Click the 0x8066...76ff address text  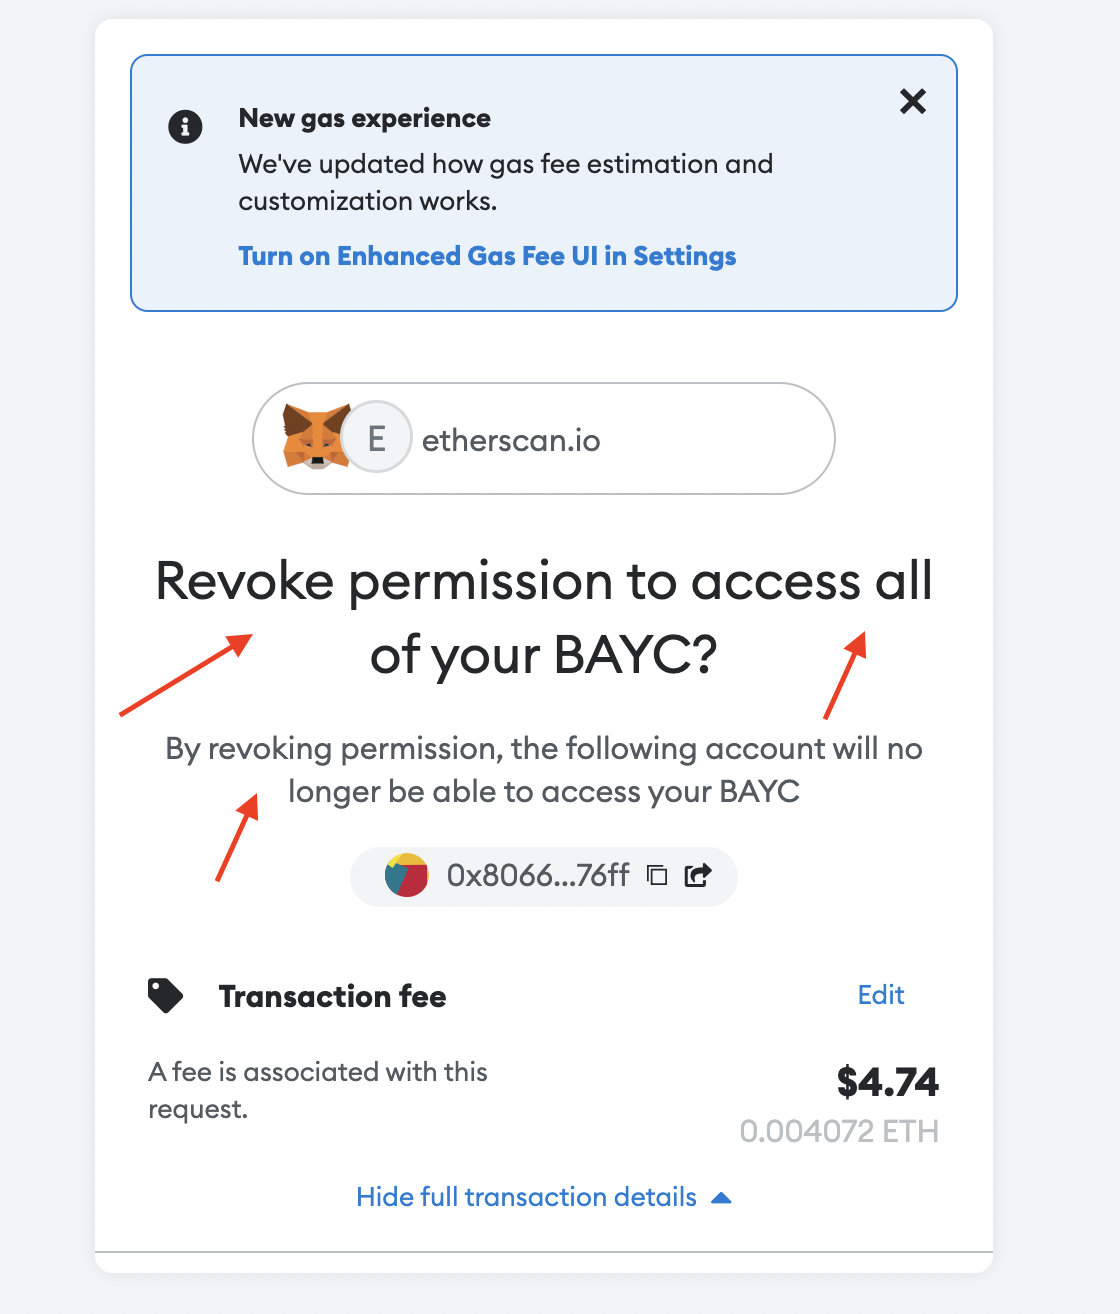538,876
